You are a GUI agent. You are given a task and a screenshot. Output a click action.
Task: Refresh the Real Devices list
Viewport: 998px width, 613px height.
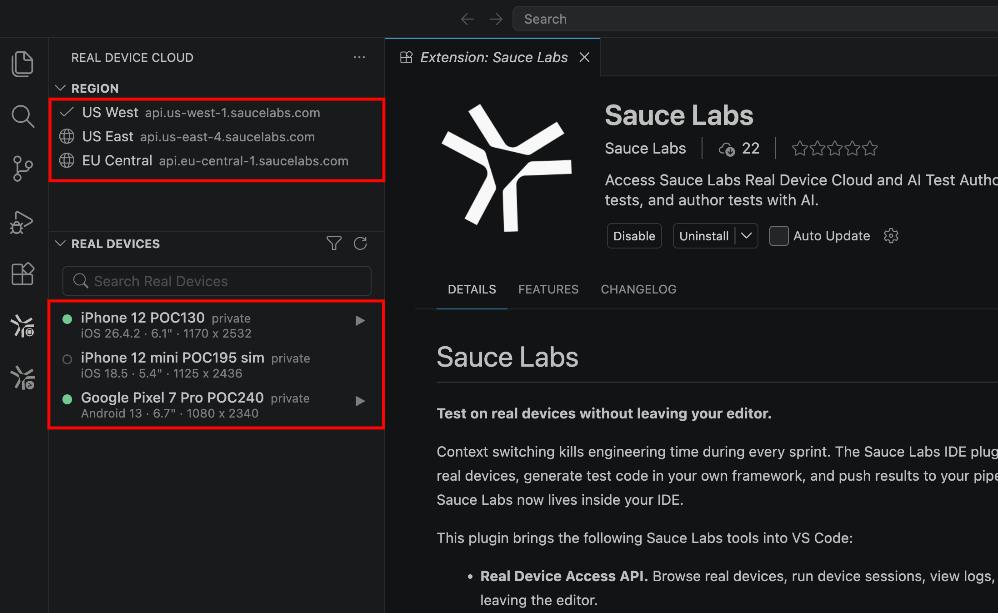360,243
